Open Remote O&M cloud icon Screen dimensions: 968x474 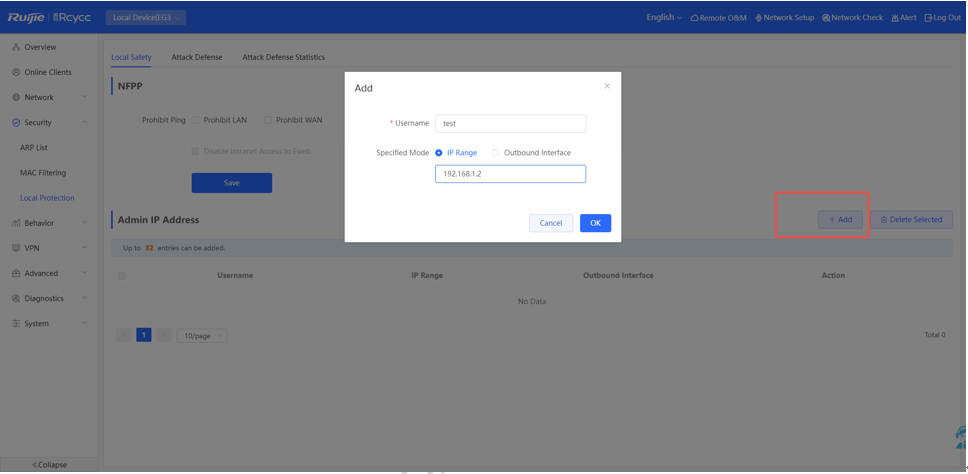(695, 18)
